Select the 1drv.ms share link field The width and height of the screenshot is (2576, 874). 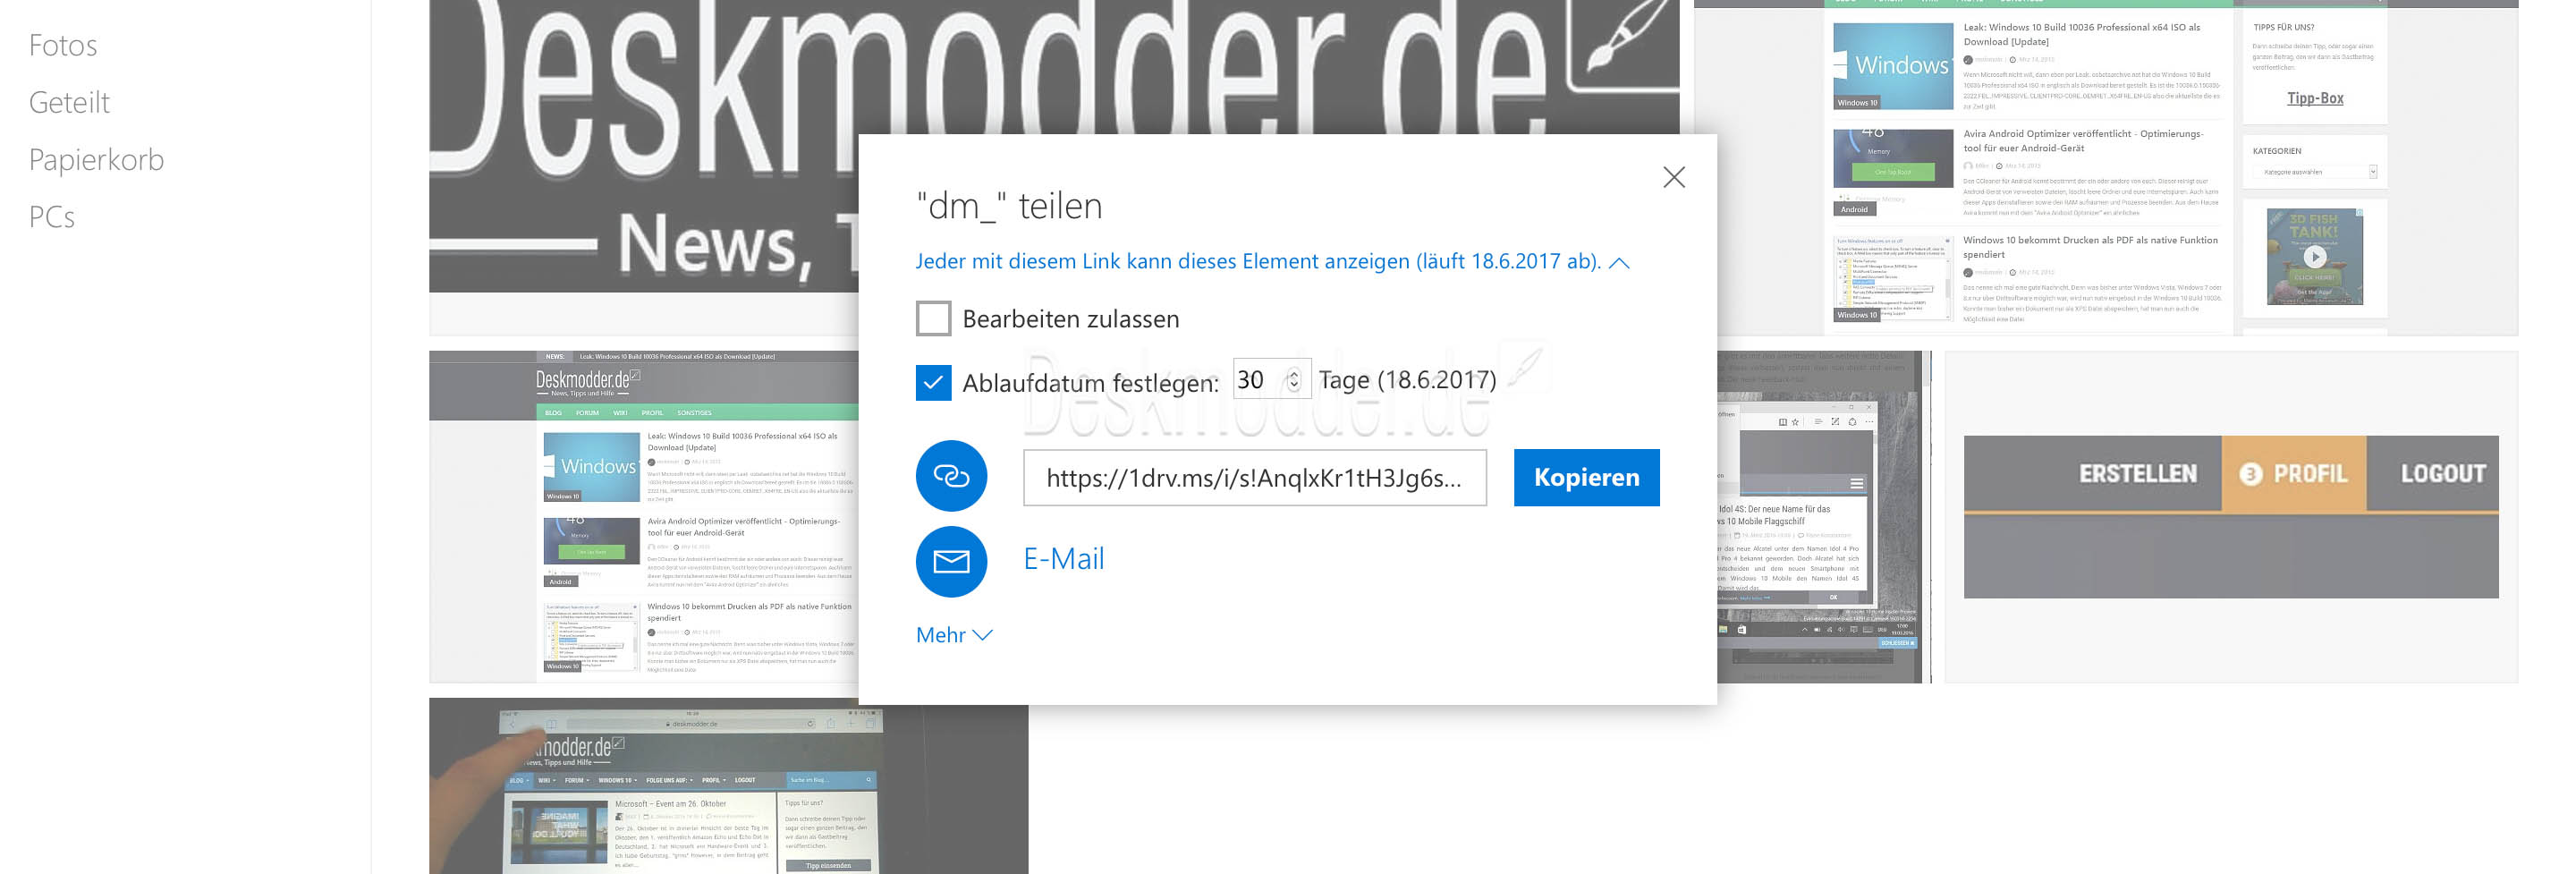pyautogui.click(x=1254, y=478)
